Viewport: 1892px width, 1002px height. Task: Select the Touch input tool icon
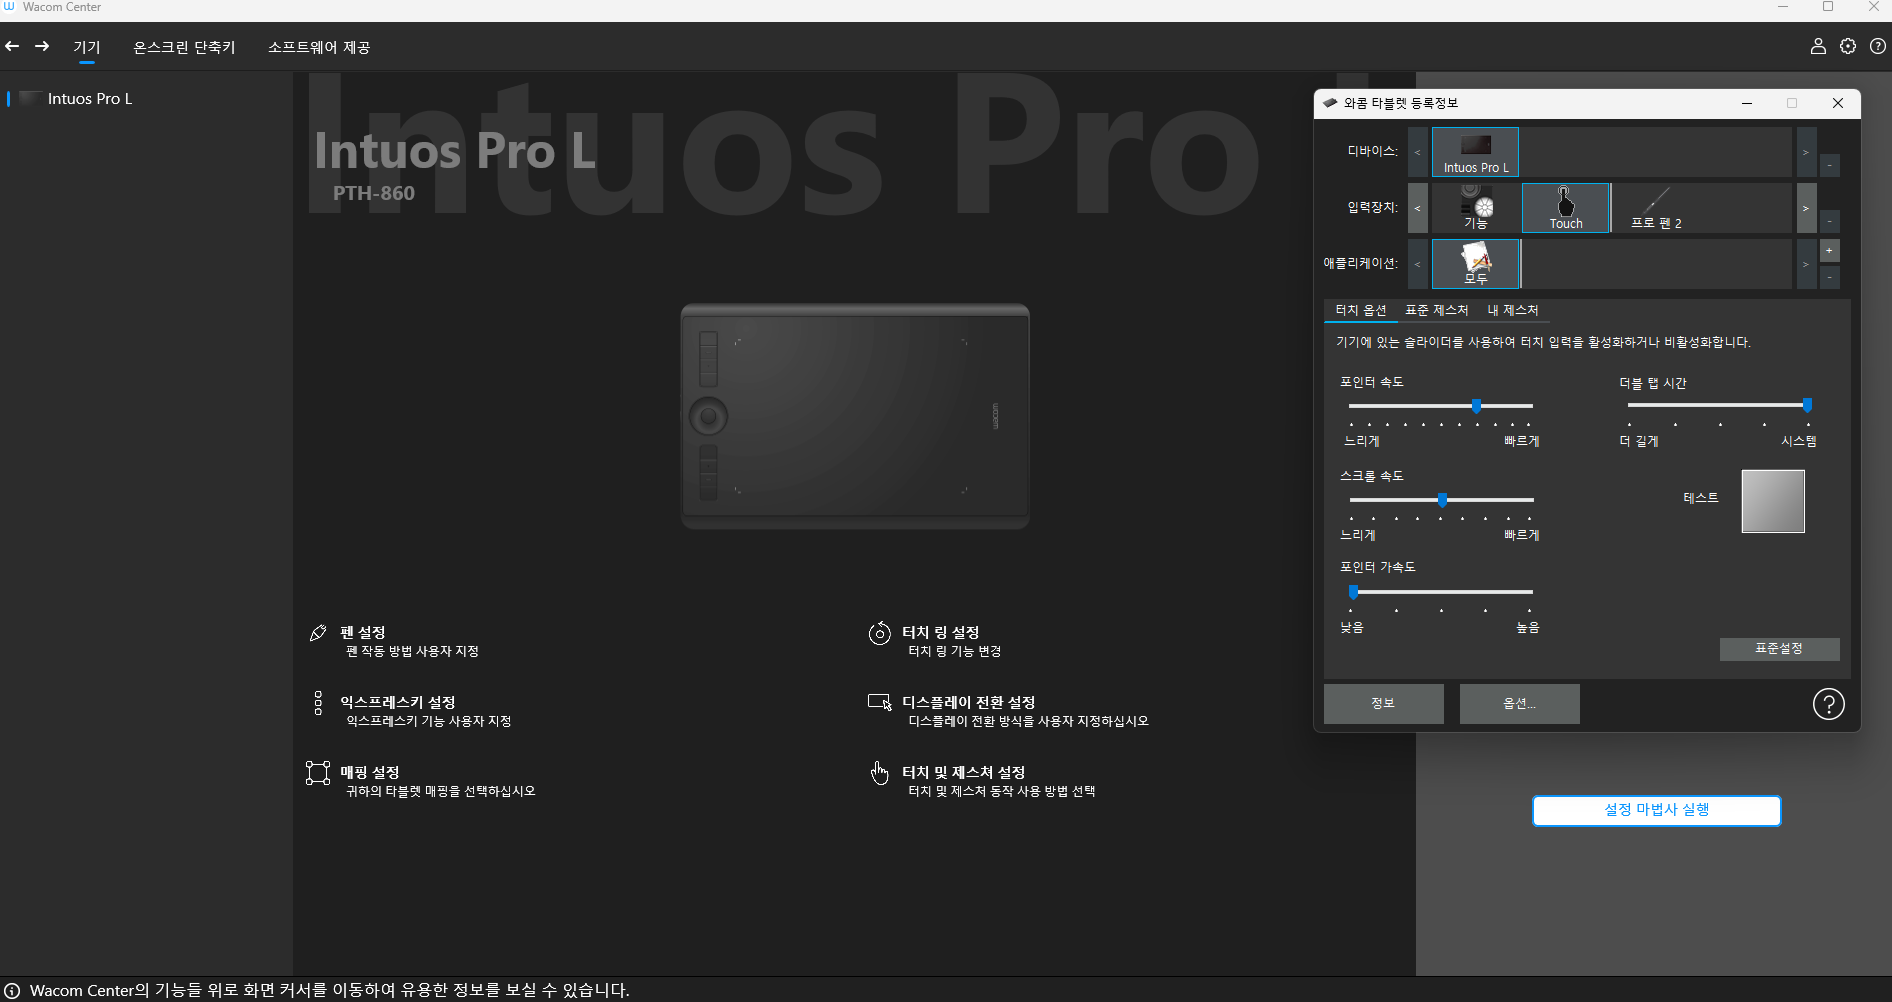(1566, 208)
